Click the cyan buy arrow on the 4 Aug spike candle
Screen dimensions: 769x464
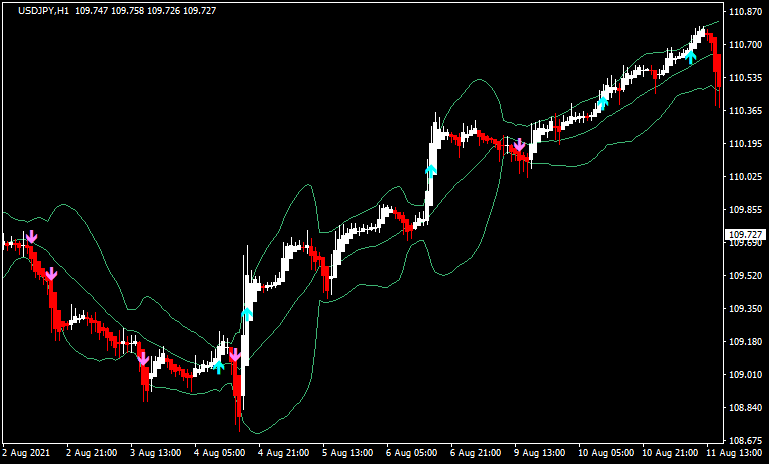[247, 314]
